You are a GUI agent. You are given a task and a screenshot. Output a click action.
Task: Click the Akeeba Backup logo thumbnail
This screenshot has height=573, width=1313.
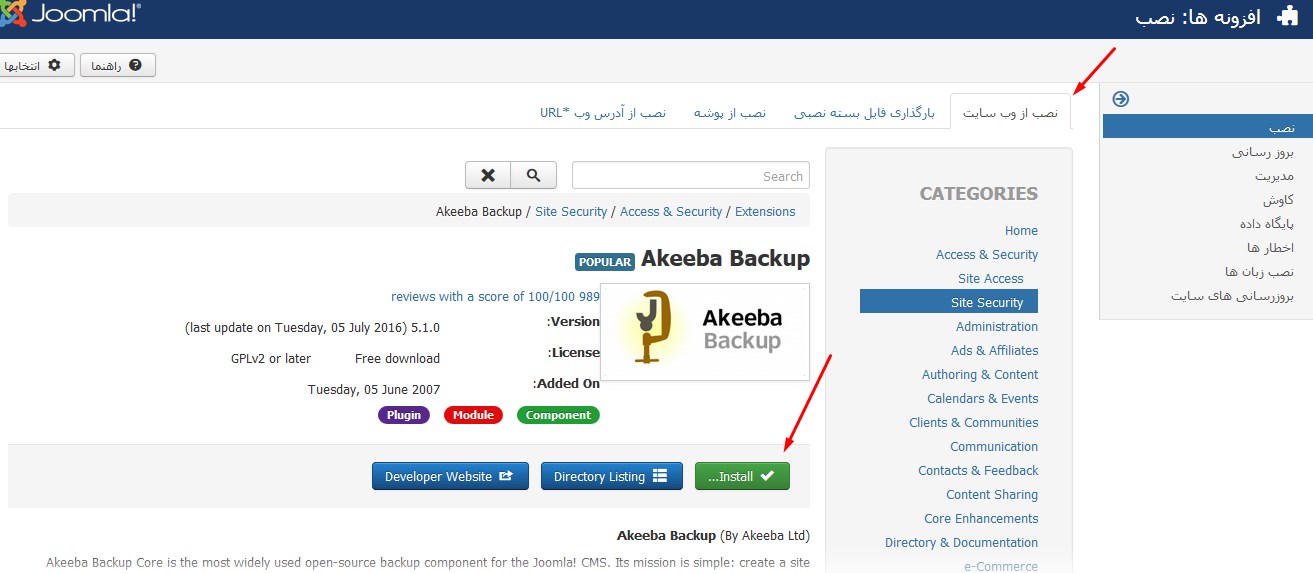click(704, 331)
